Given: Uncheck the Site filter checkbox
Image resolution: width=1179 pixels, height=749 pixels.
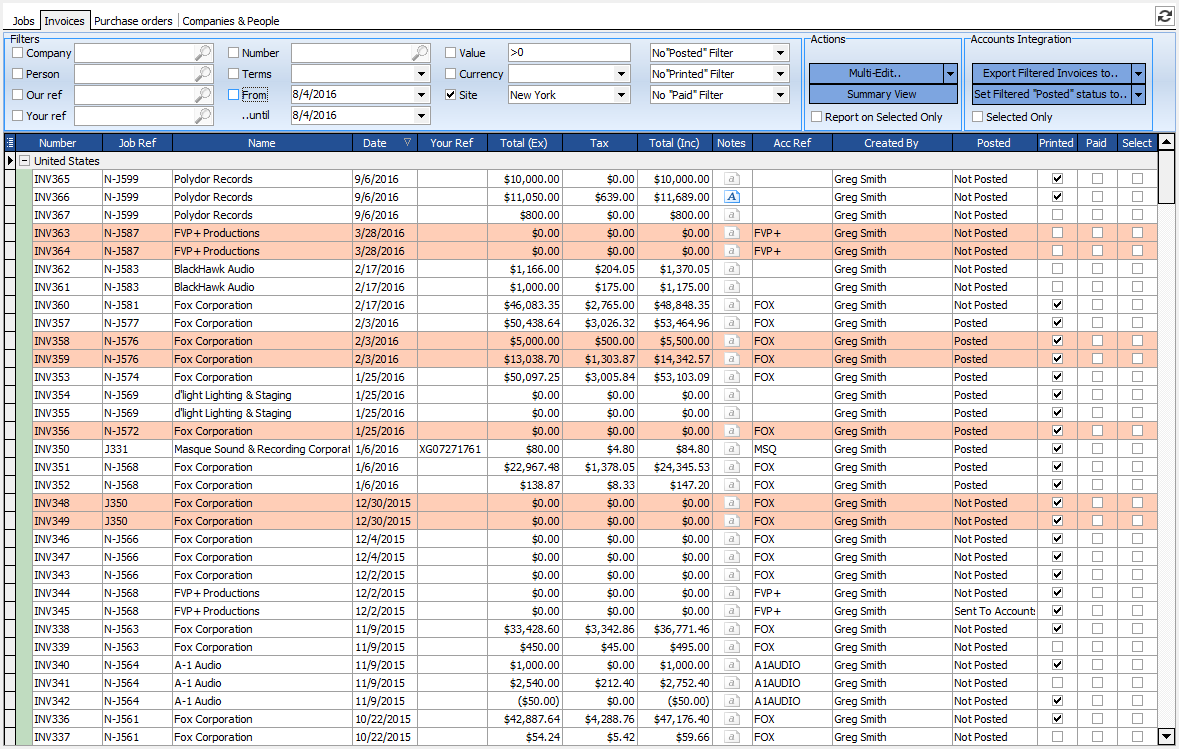Looking at the screenshot, I should pos(451,95).
